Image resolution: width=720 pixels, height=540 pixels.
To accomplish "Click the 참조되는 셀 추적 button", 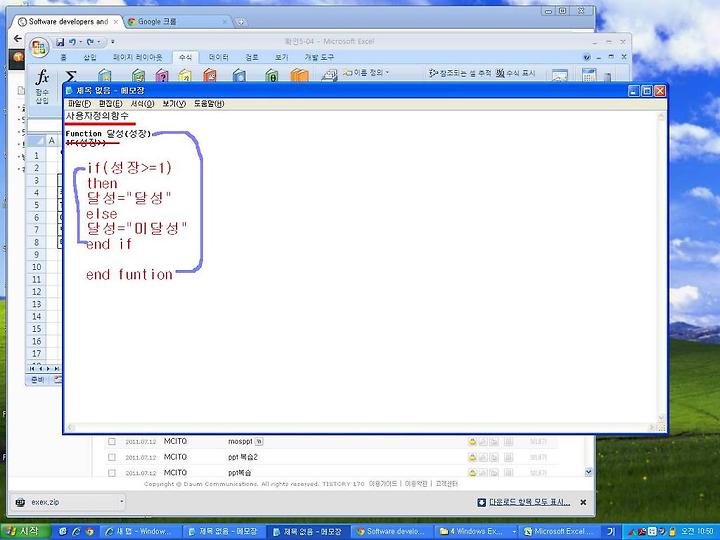I will (460, 73).
